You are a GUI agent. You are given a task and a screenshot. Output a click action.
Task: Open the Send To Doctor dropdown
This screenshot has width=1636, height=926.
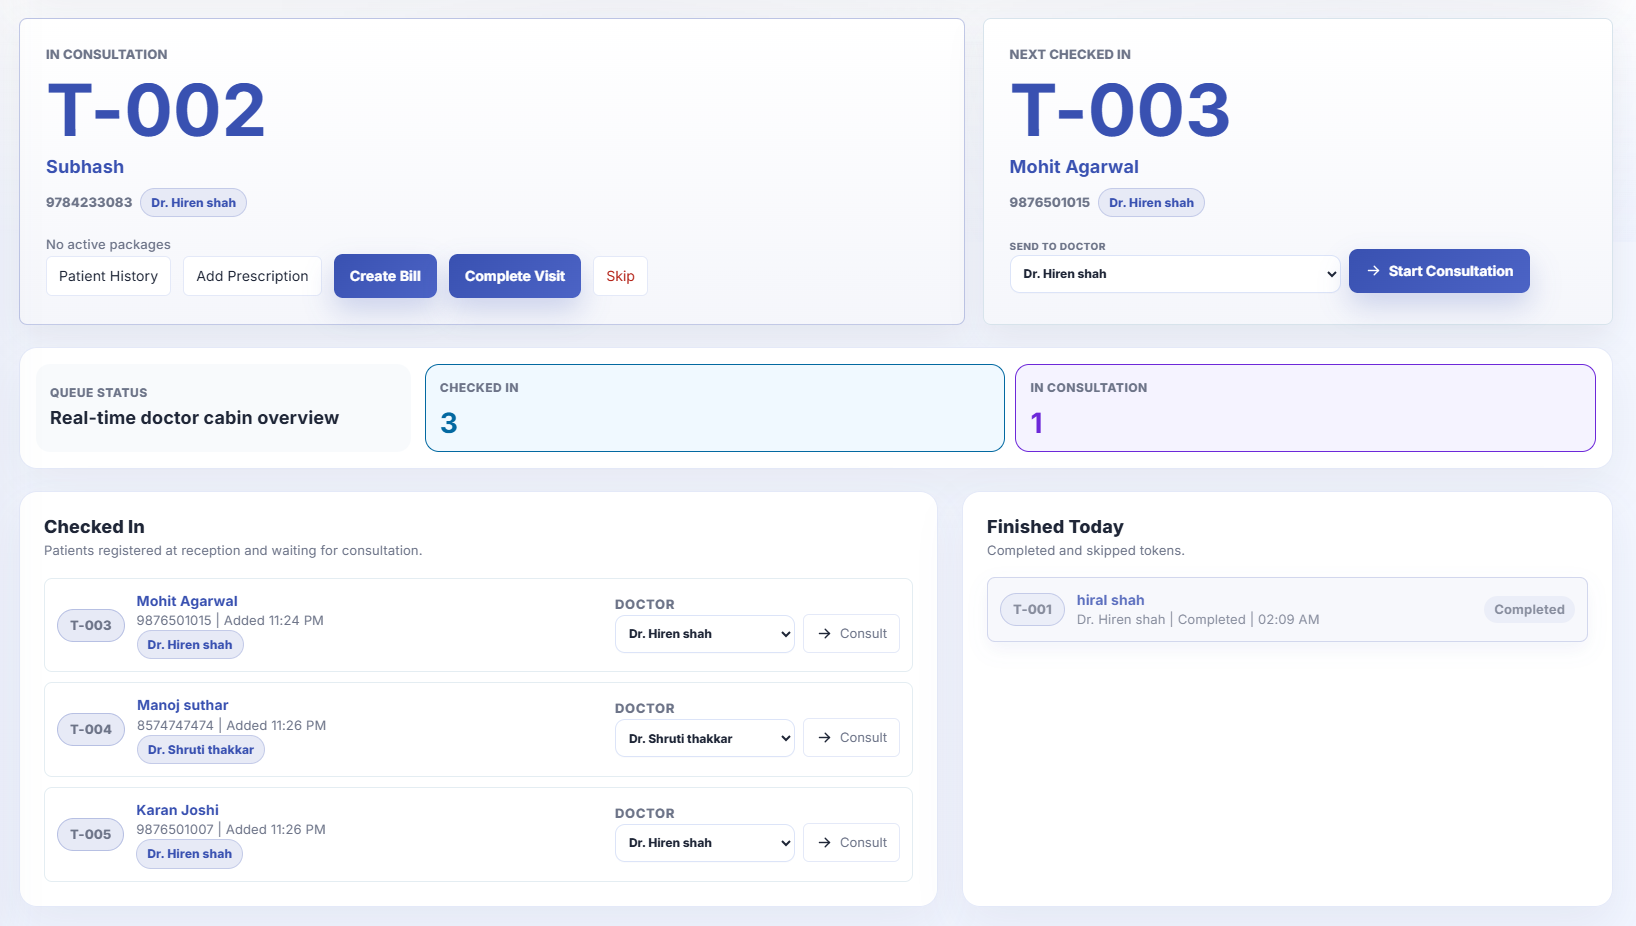tap(1174, 274)
